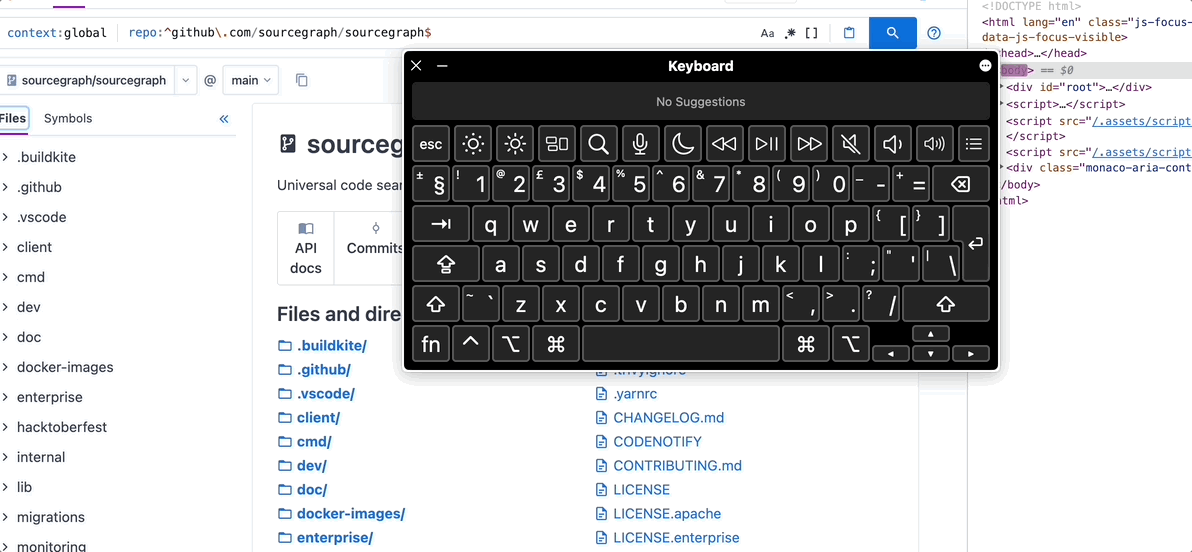Select enterprise in the file tree
Screen dimensions: 1192x552
(49, 397)
